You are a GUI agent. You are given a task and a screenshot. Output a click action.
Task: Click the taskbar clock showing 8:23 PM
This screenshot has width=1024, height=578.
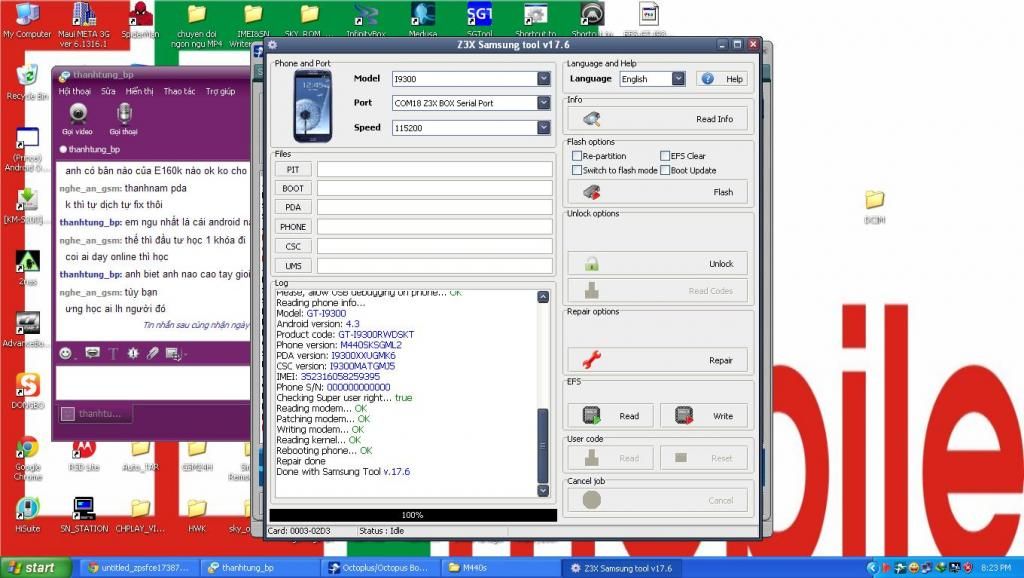(996, 568)
